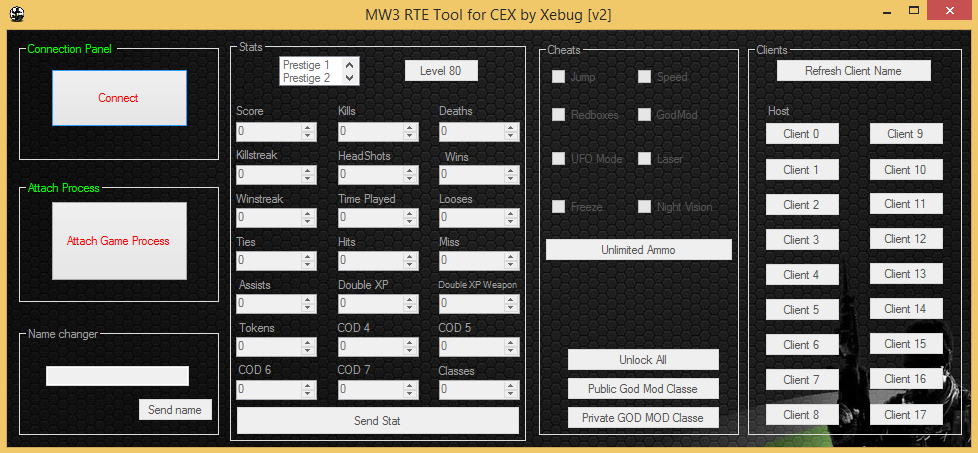
Task: Click the Looses spinner arrows
Action: pos(511,218)
